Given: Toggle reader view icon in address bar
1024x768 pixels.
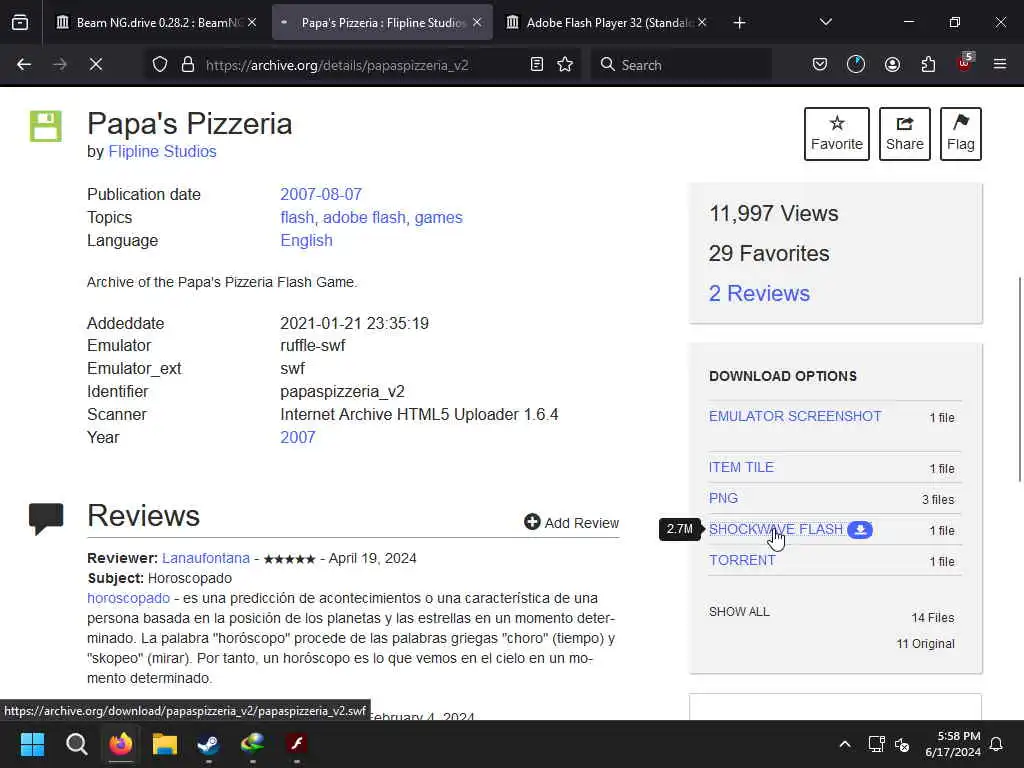Looking at the screenshot, I should pos(537,65).
